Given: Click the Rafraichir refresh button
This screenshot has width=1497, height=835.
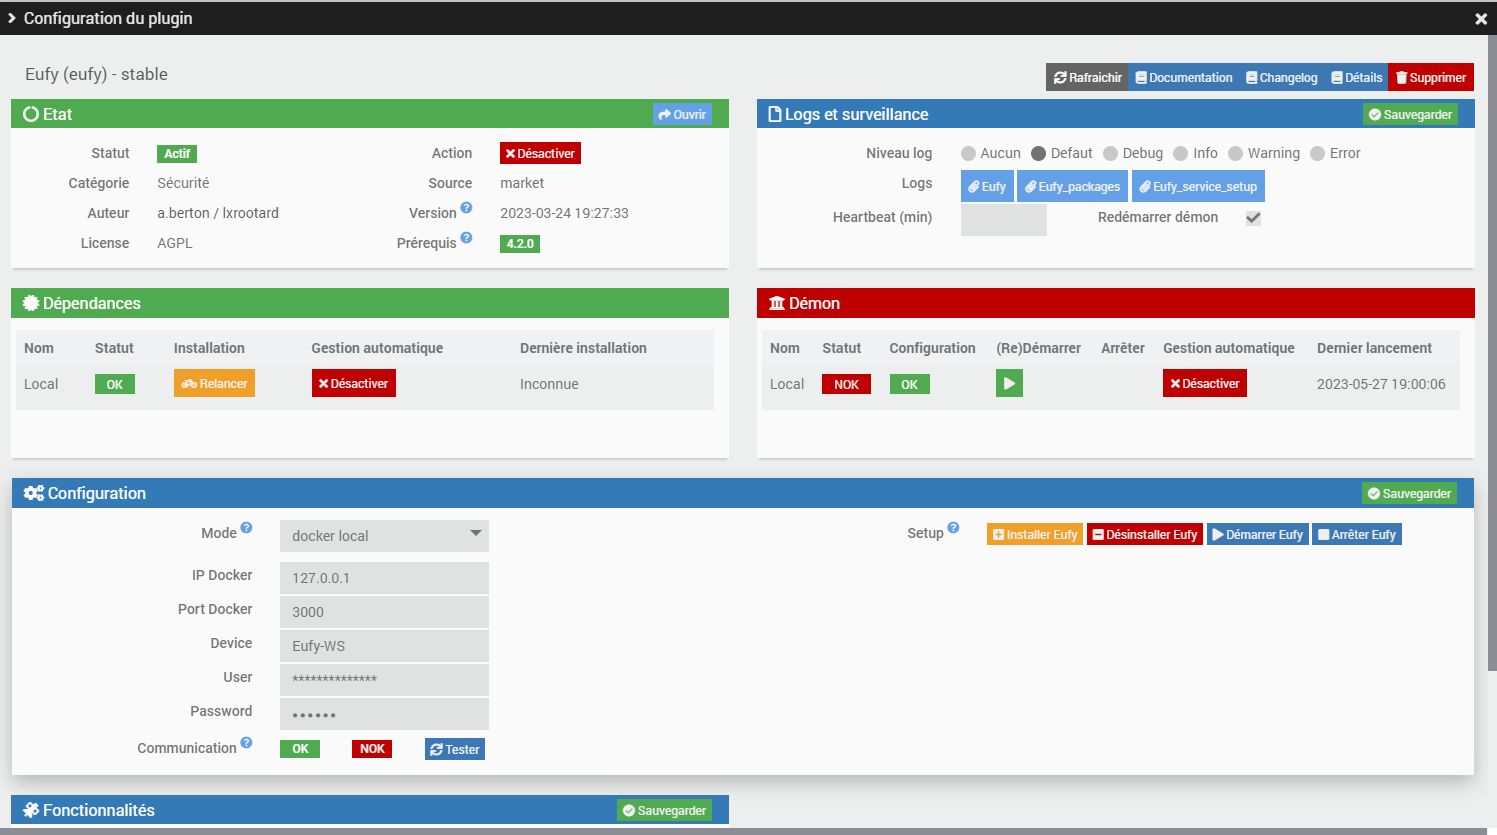Looking at the screenshot, I should pyautogui.click(x=1087, y=77).
